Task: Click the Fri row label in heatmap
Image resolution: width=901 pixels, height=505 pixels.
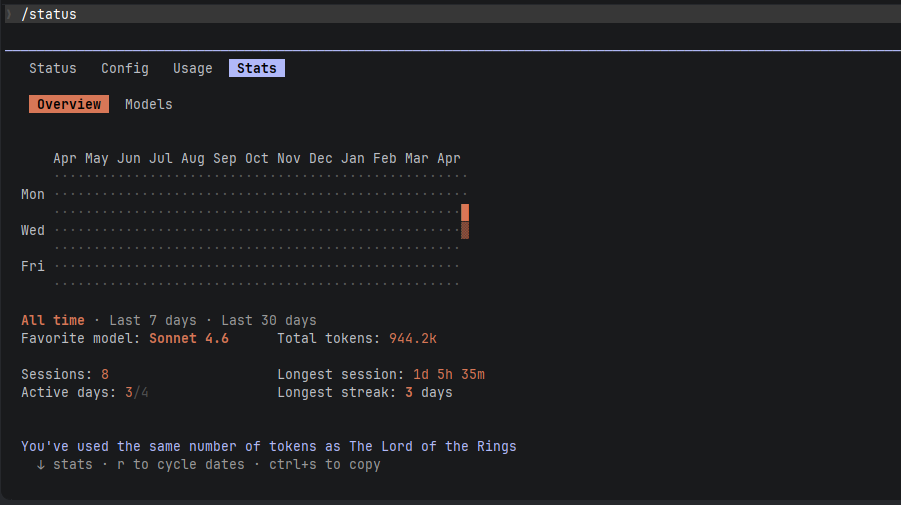Action: point(33,266)
